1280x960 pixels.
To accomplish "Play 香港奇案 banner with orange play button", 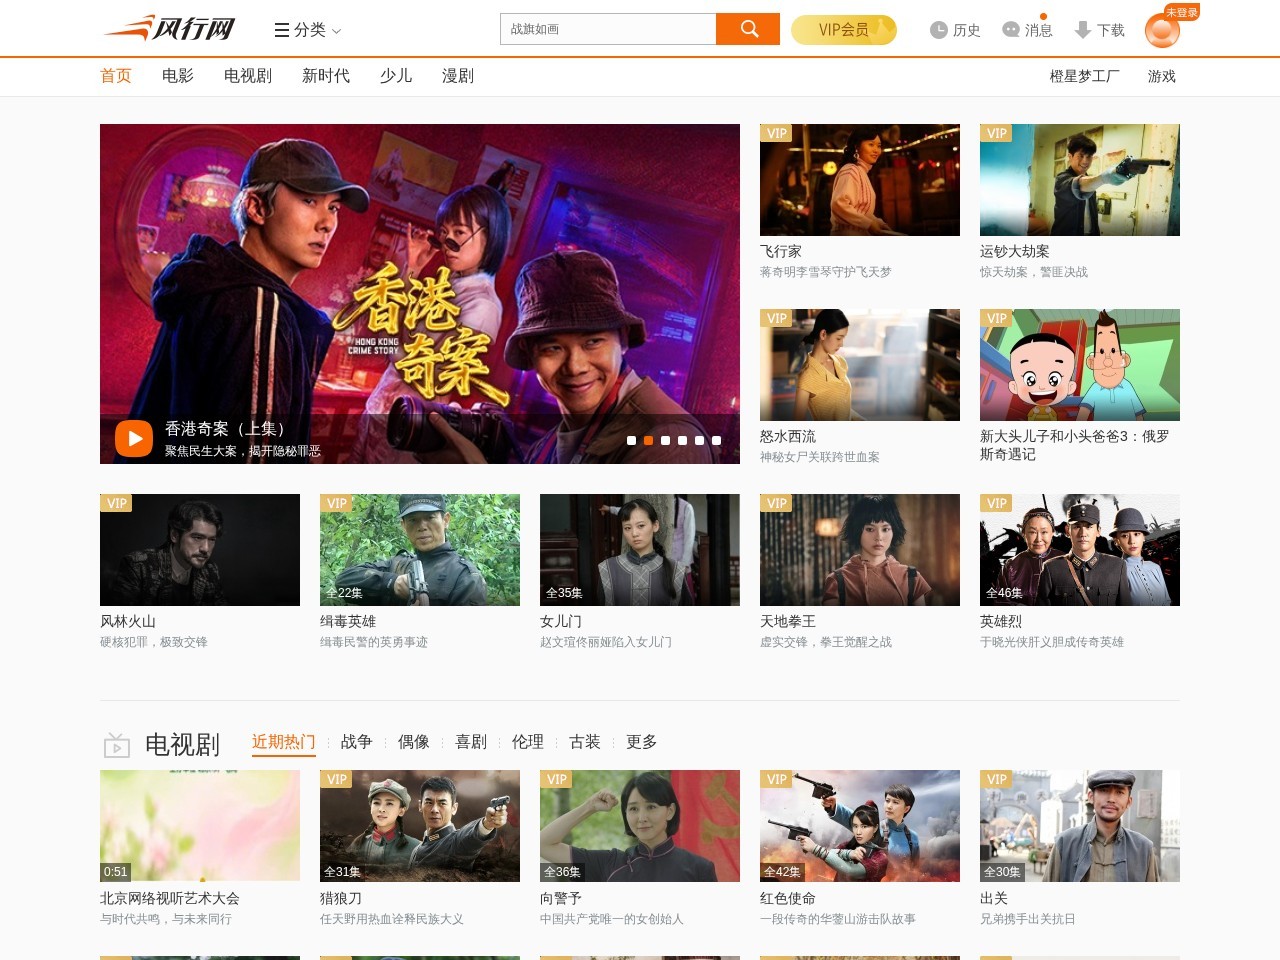I will [x=134, y=438].
